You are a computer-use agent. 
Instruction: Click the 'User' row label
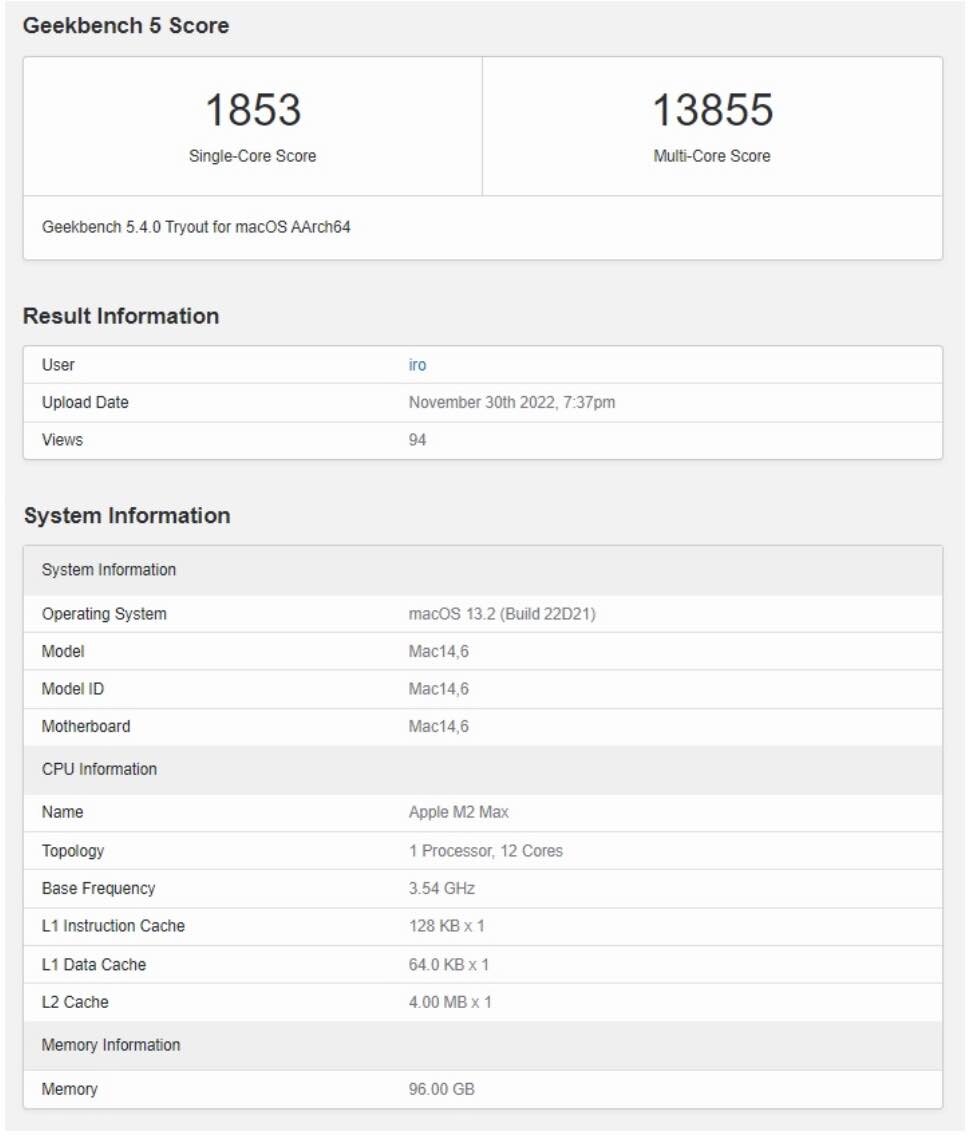(58, 365)
